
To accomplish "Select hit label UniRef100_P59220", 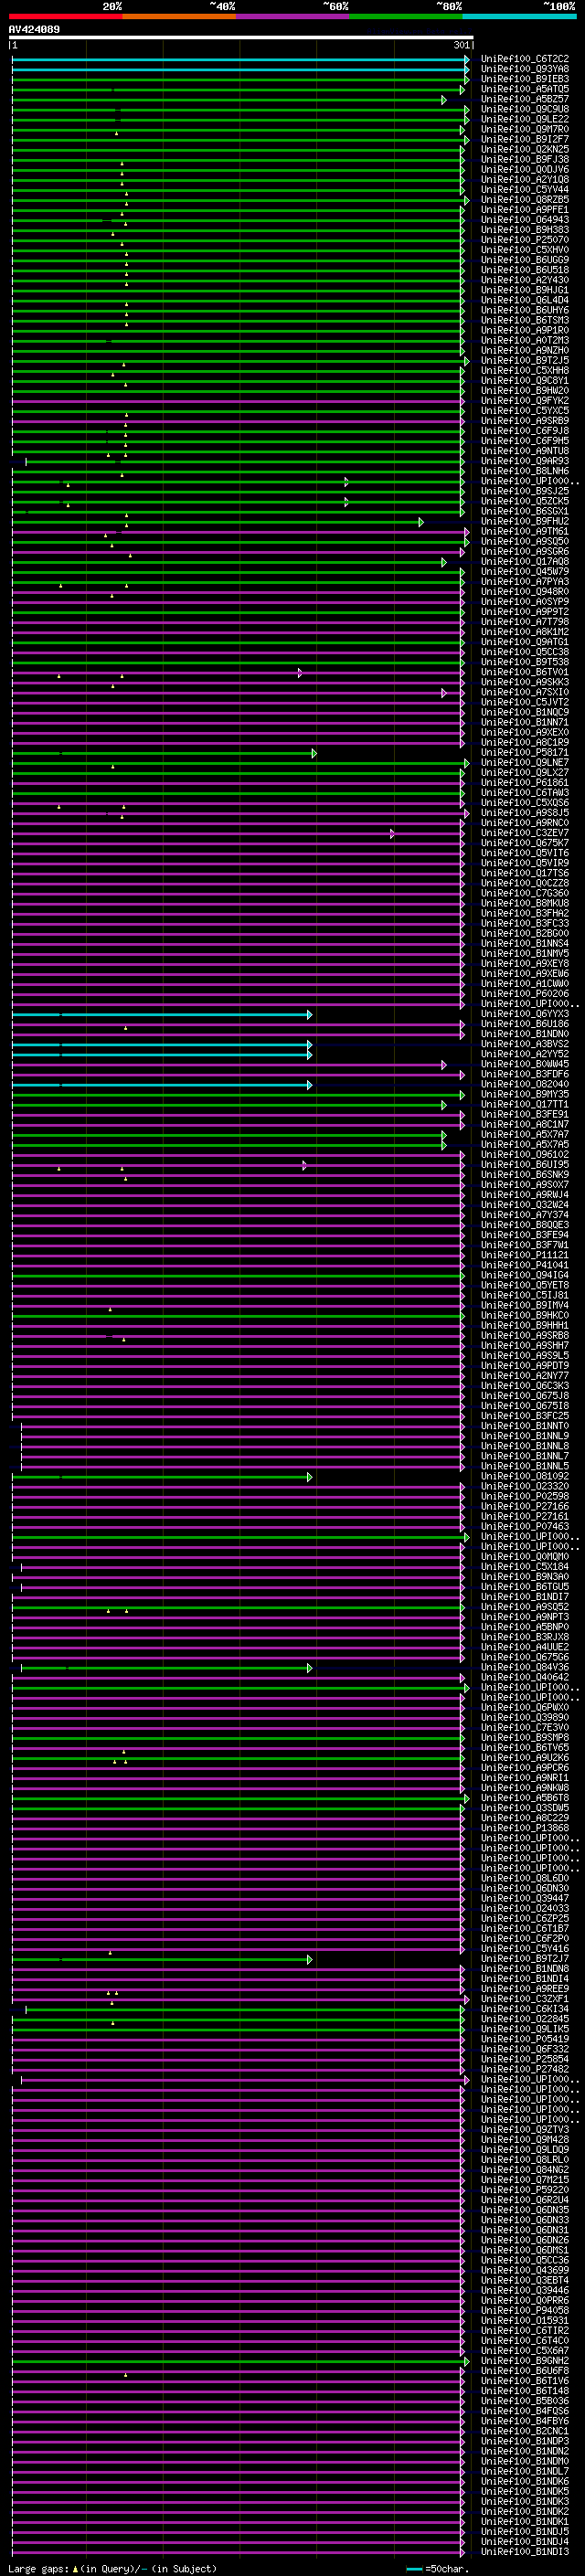I will [x=525, y=2190].
